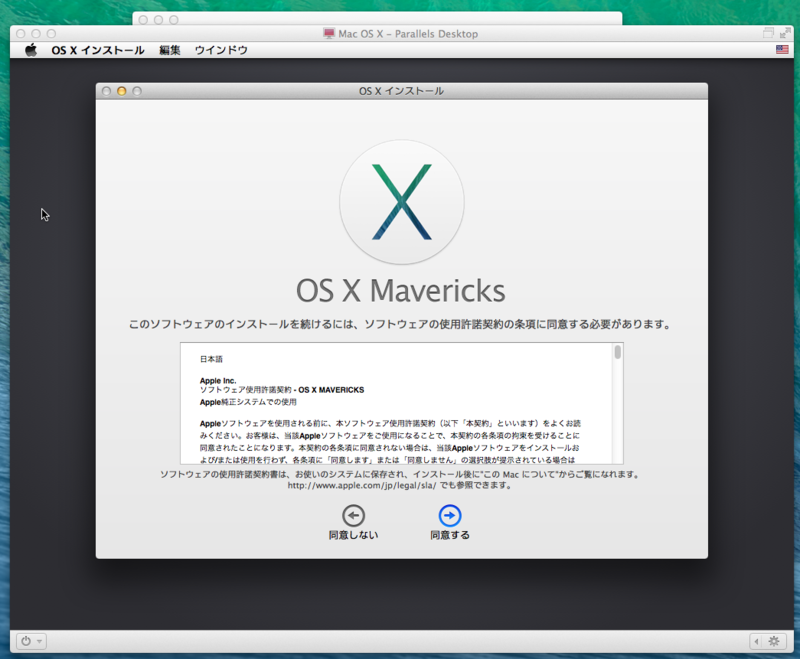The image size is (800, 659).
Task: Open the OS X インストール menu
Action: [x=97, y=50]
